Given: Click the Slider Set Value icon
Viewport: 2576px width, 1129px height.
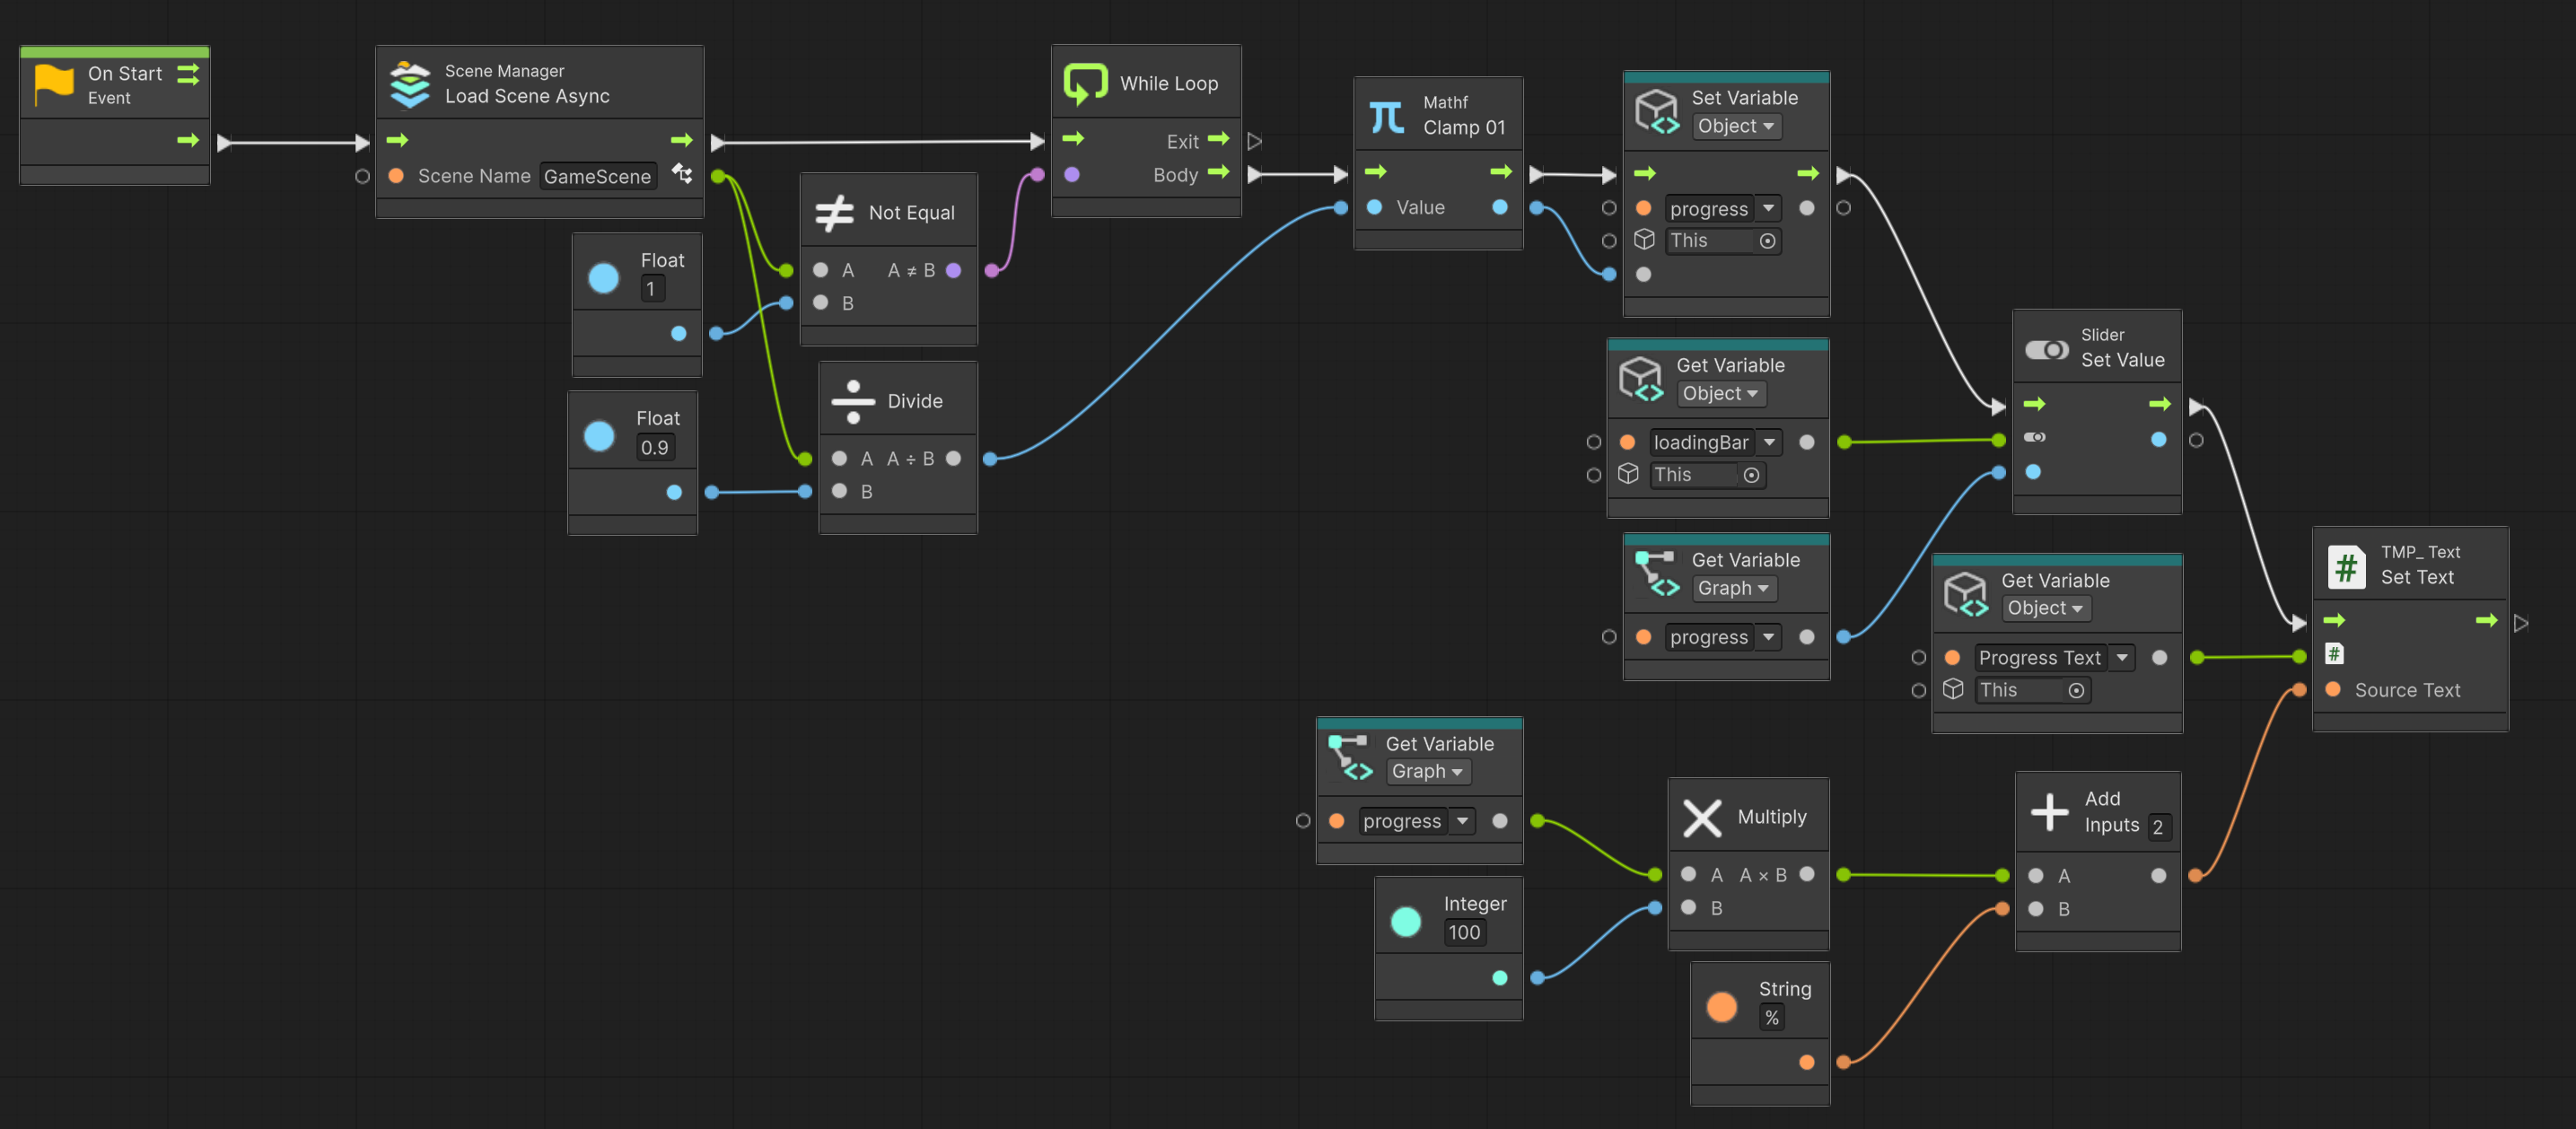Looking at the screenshot, I should [2047, 349].
